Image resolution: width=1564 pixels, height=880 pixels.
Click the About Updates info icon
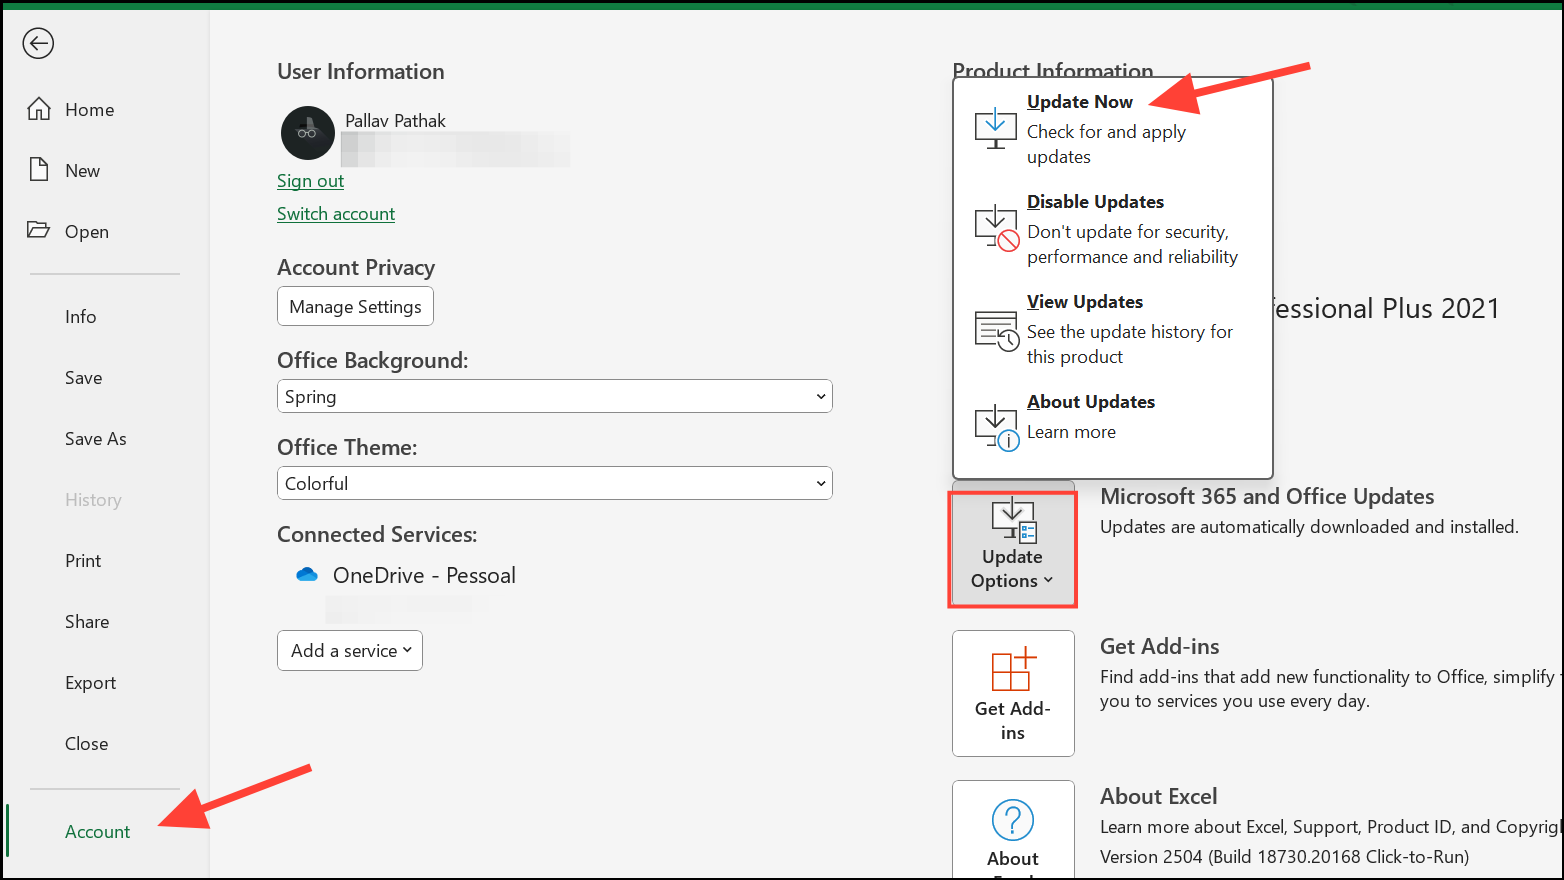995,424
